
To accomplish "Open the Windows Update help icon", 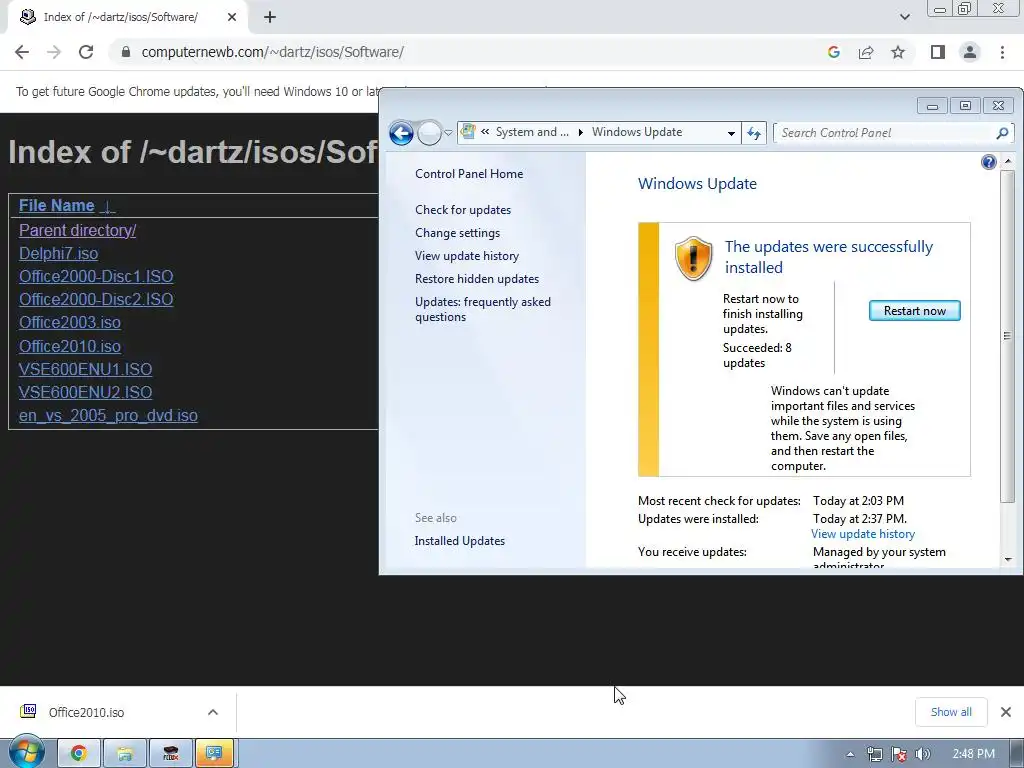I will tap(988, 162).
